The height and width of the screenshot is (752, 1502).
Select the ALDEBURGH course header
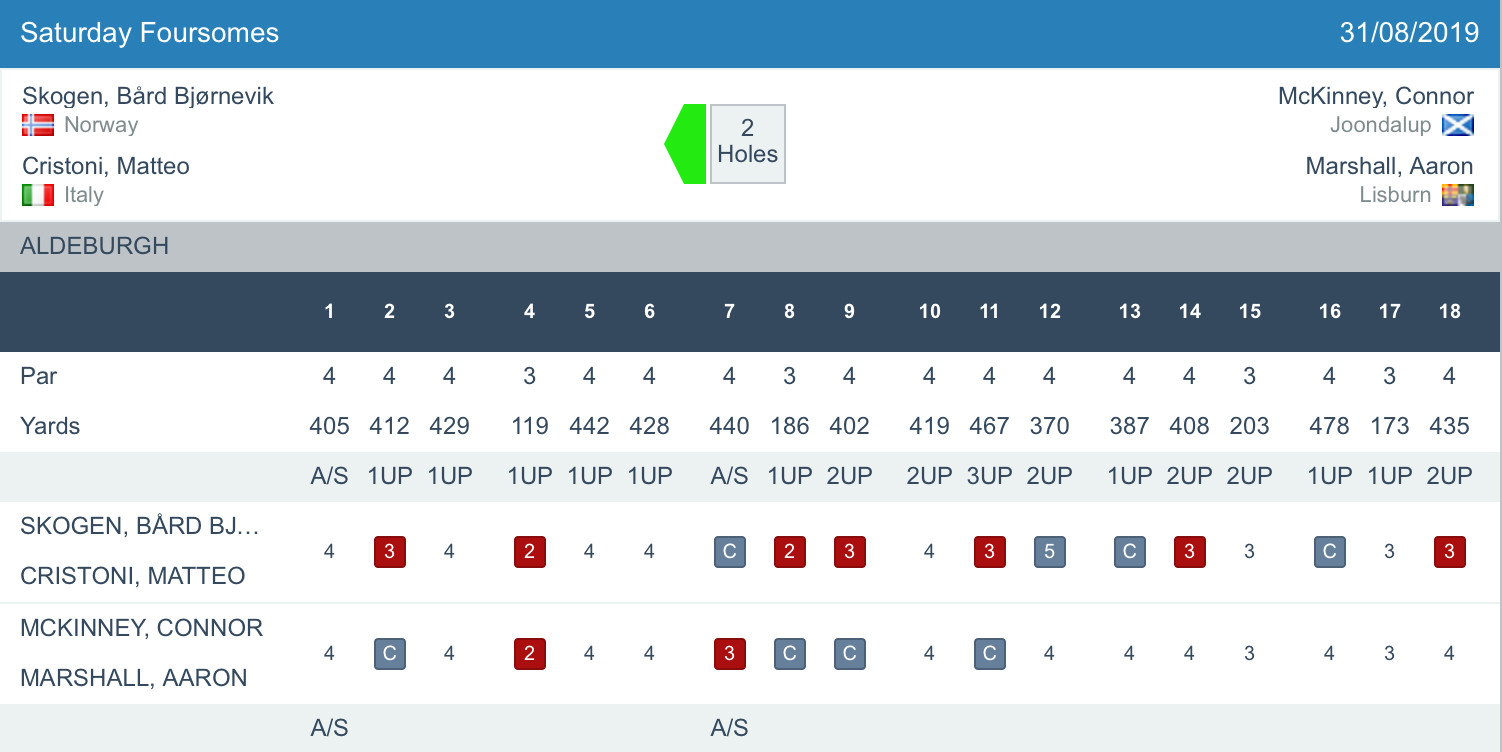click(94, 246)
